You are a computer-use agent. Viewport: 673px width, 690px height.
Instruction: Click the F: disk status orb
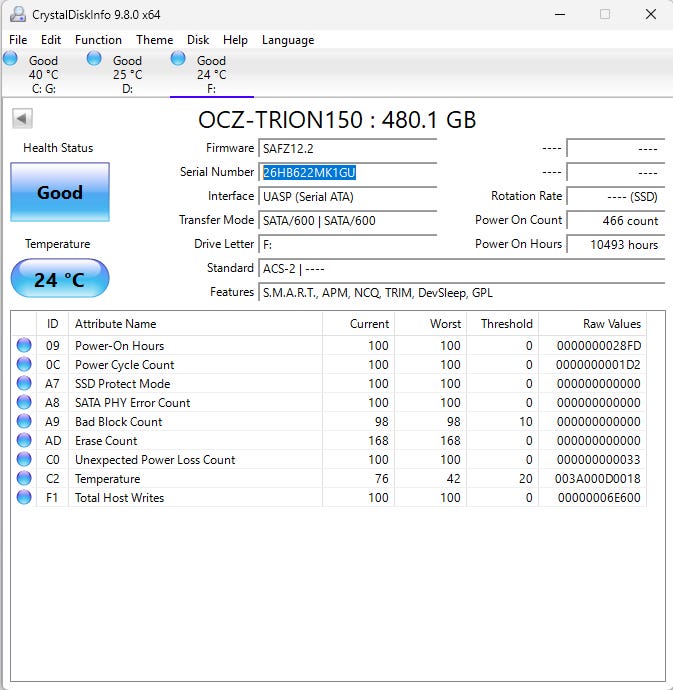179,59
